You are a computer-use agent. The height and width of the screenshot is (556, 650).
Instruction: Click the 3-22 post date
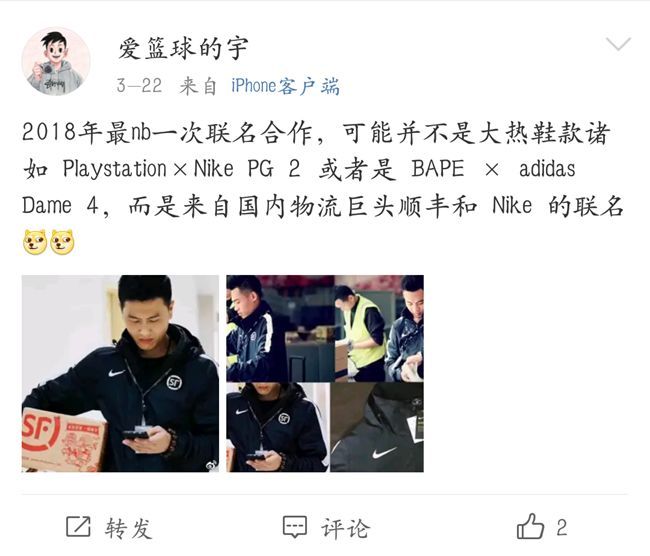(139, 86)
